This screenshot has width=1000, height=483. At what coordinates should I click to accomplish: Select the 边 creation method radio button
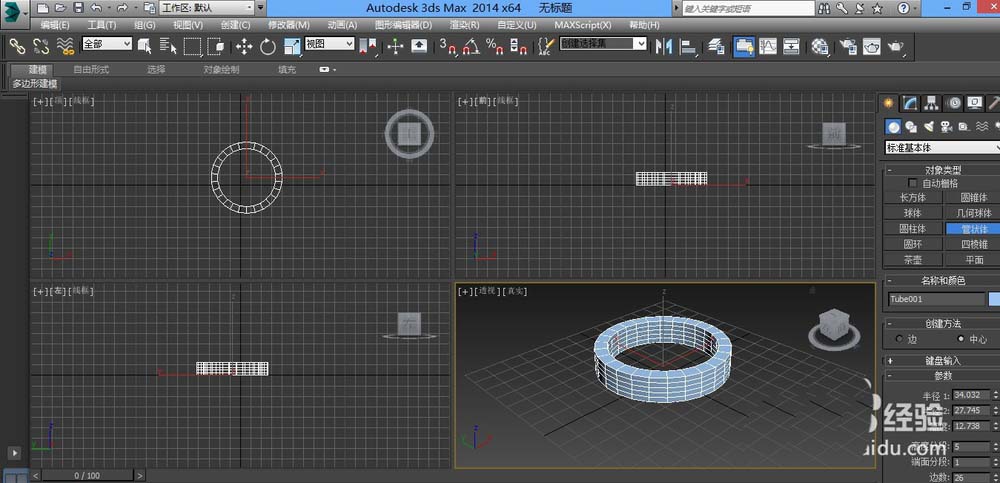(900, 339)
